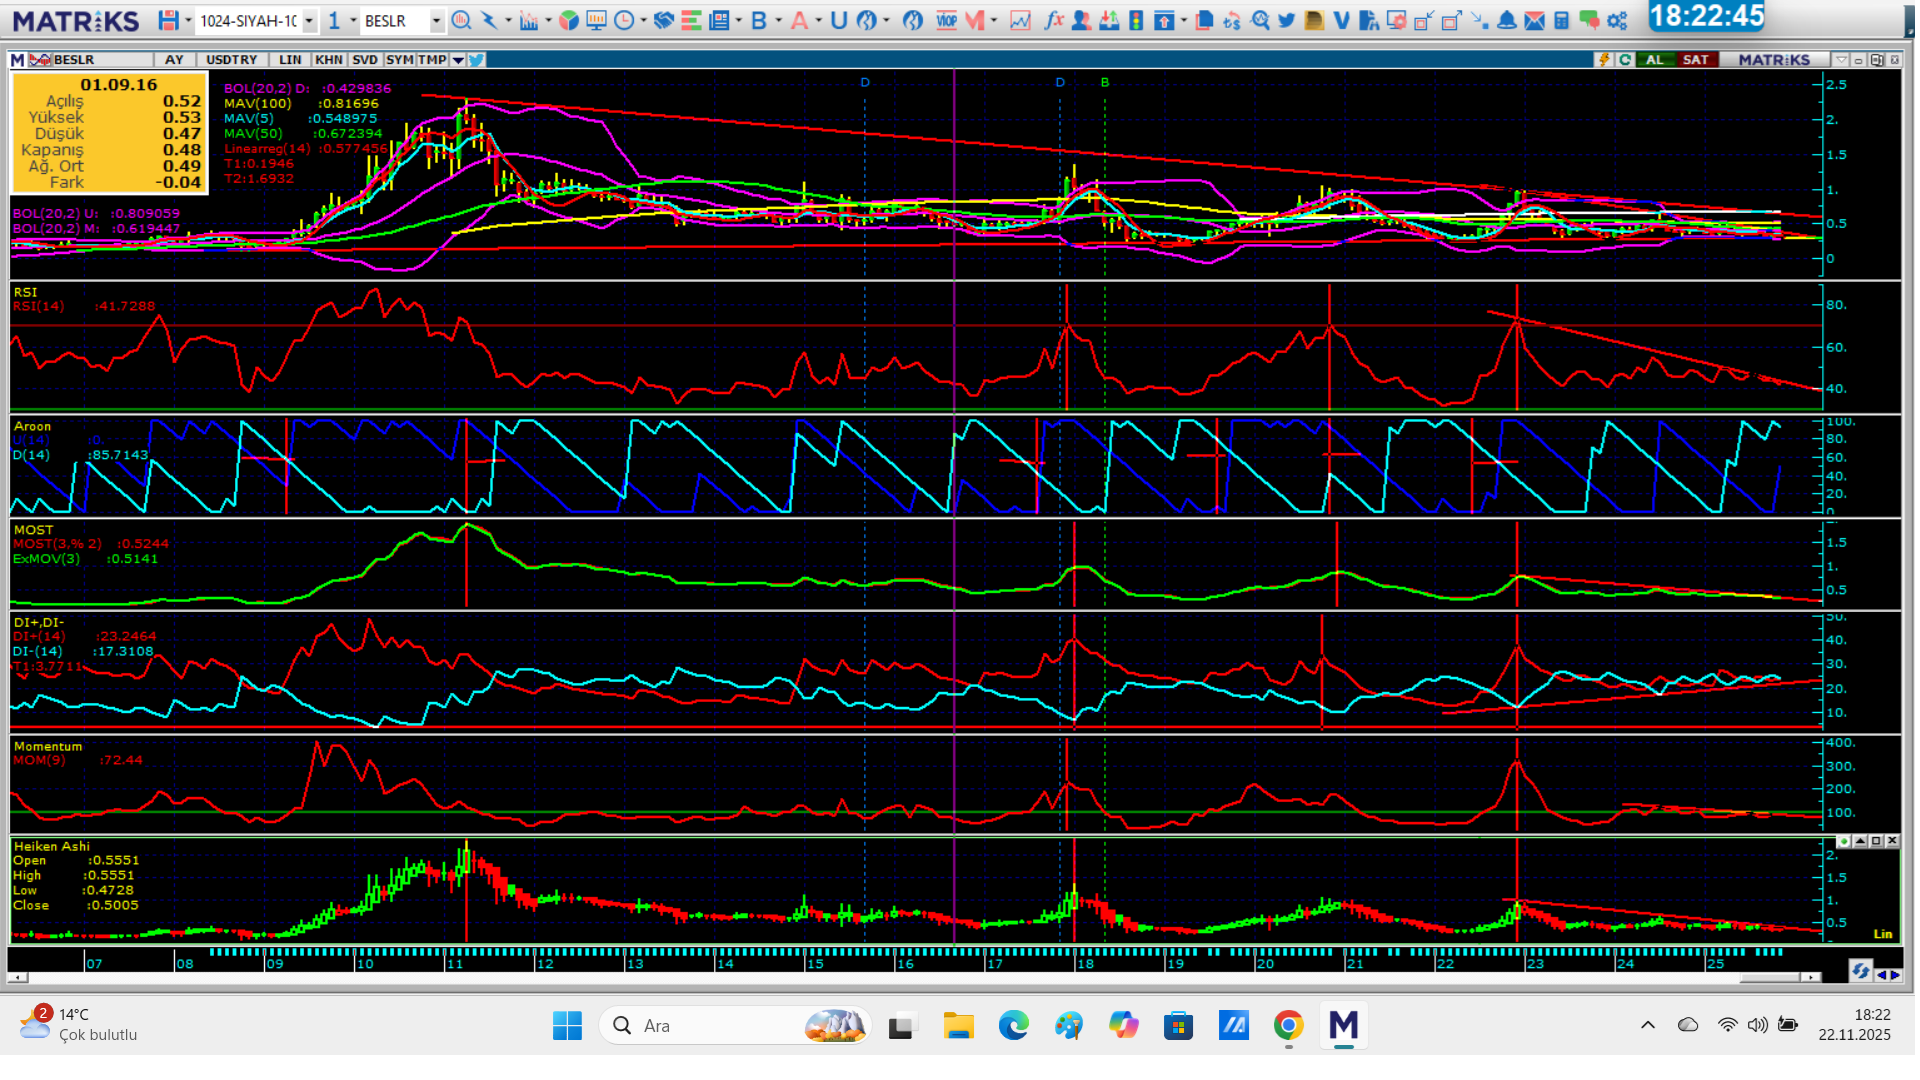
Task: Open the settings gears icon in toolbar
Action: tap(1617, 20)
